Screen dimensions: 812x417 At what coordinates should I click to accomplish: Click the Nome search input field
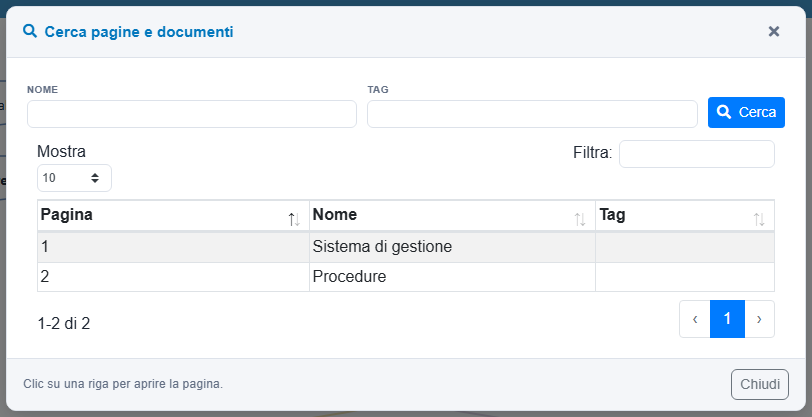click(x=192, y=114)
